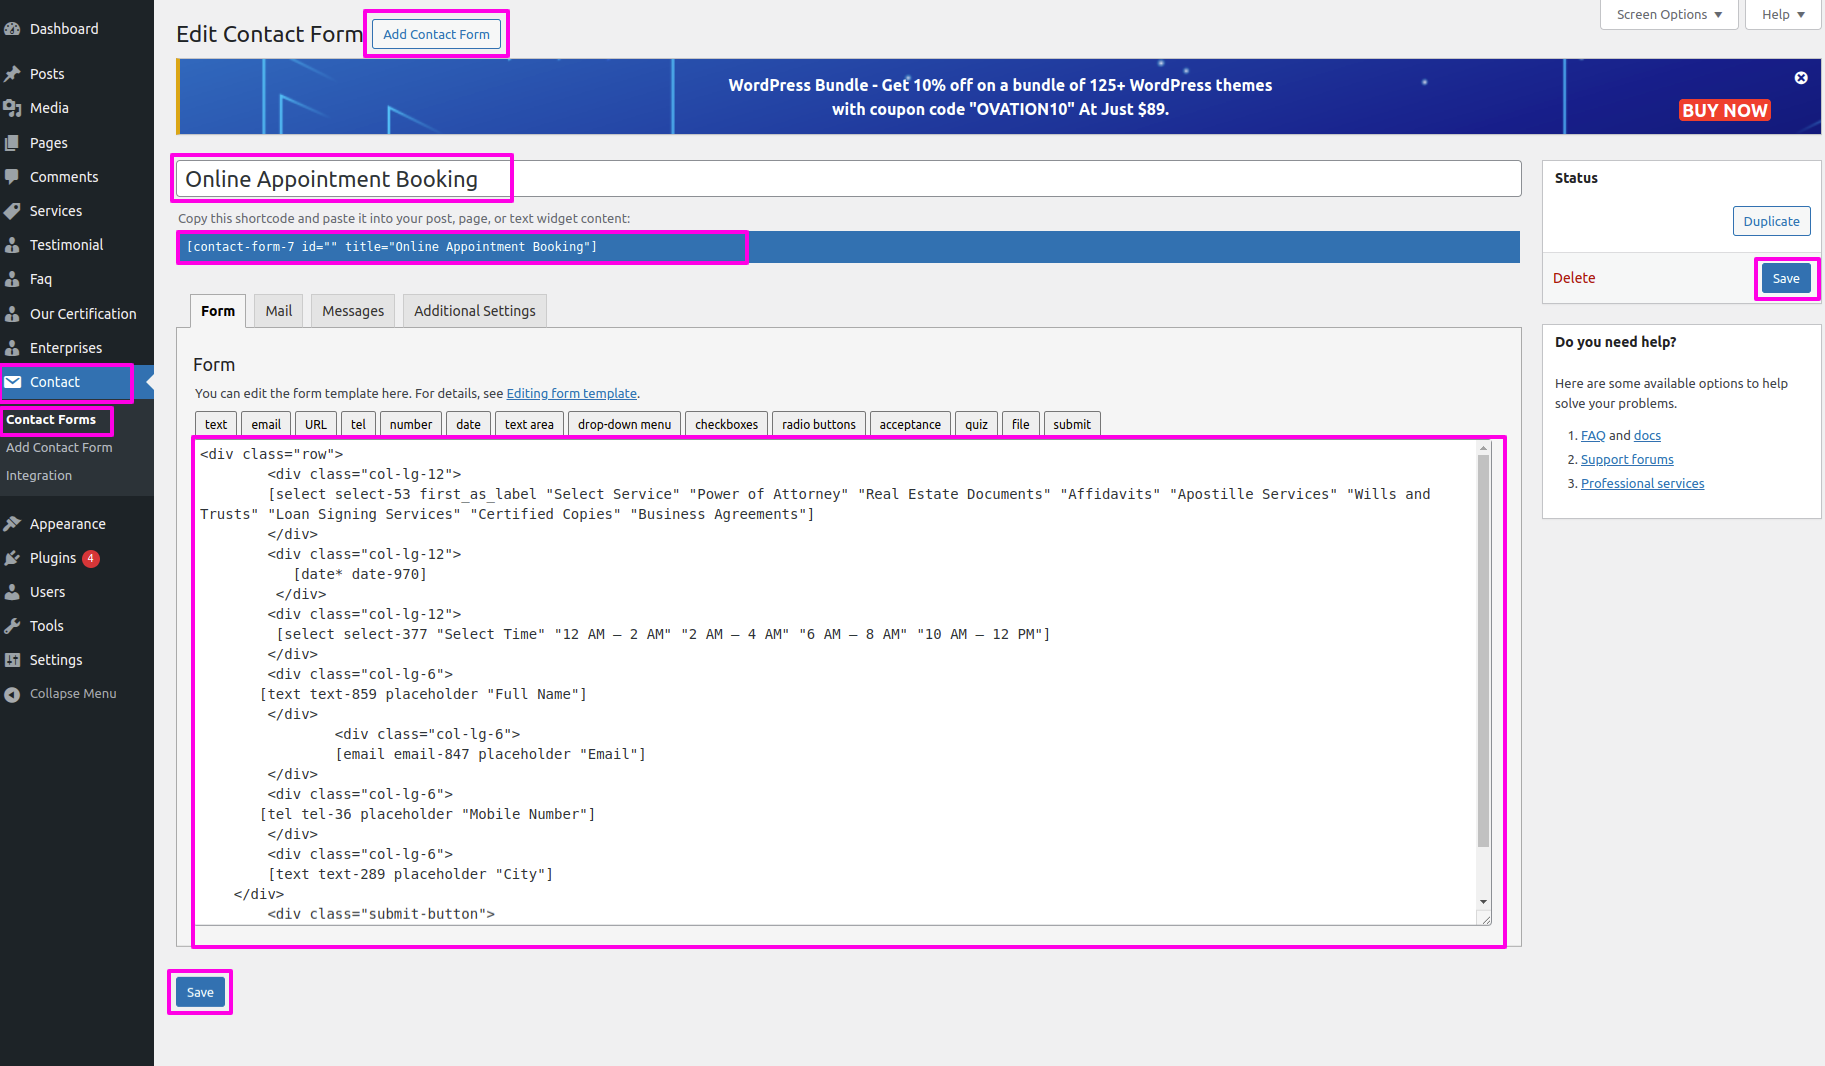Insert a checkboxes form tag

tap(726, 425)
